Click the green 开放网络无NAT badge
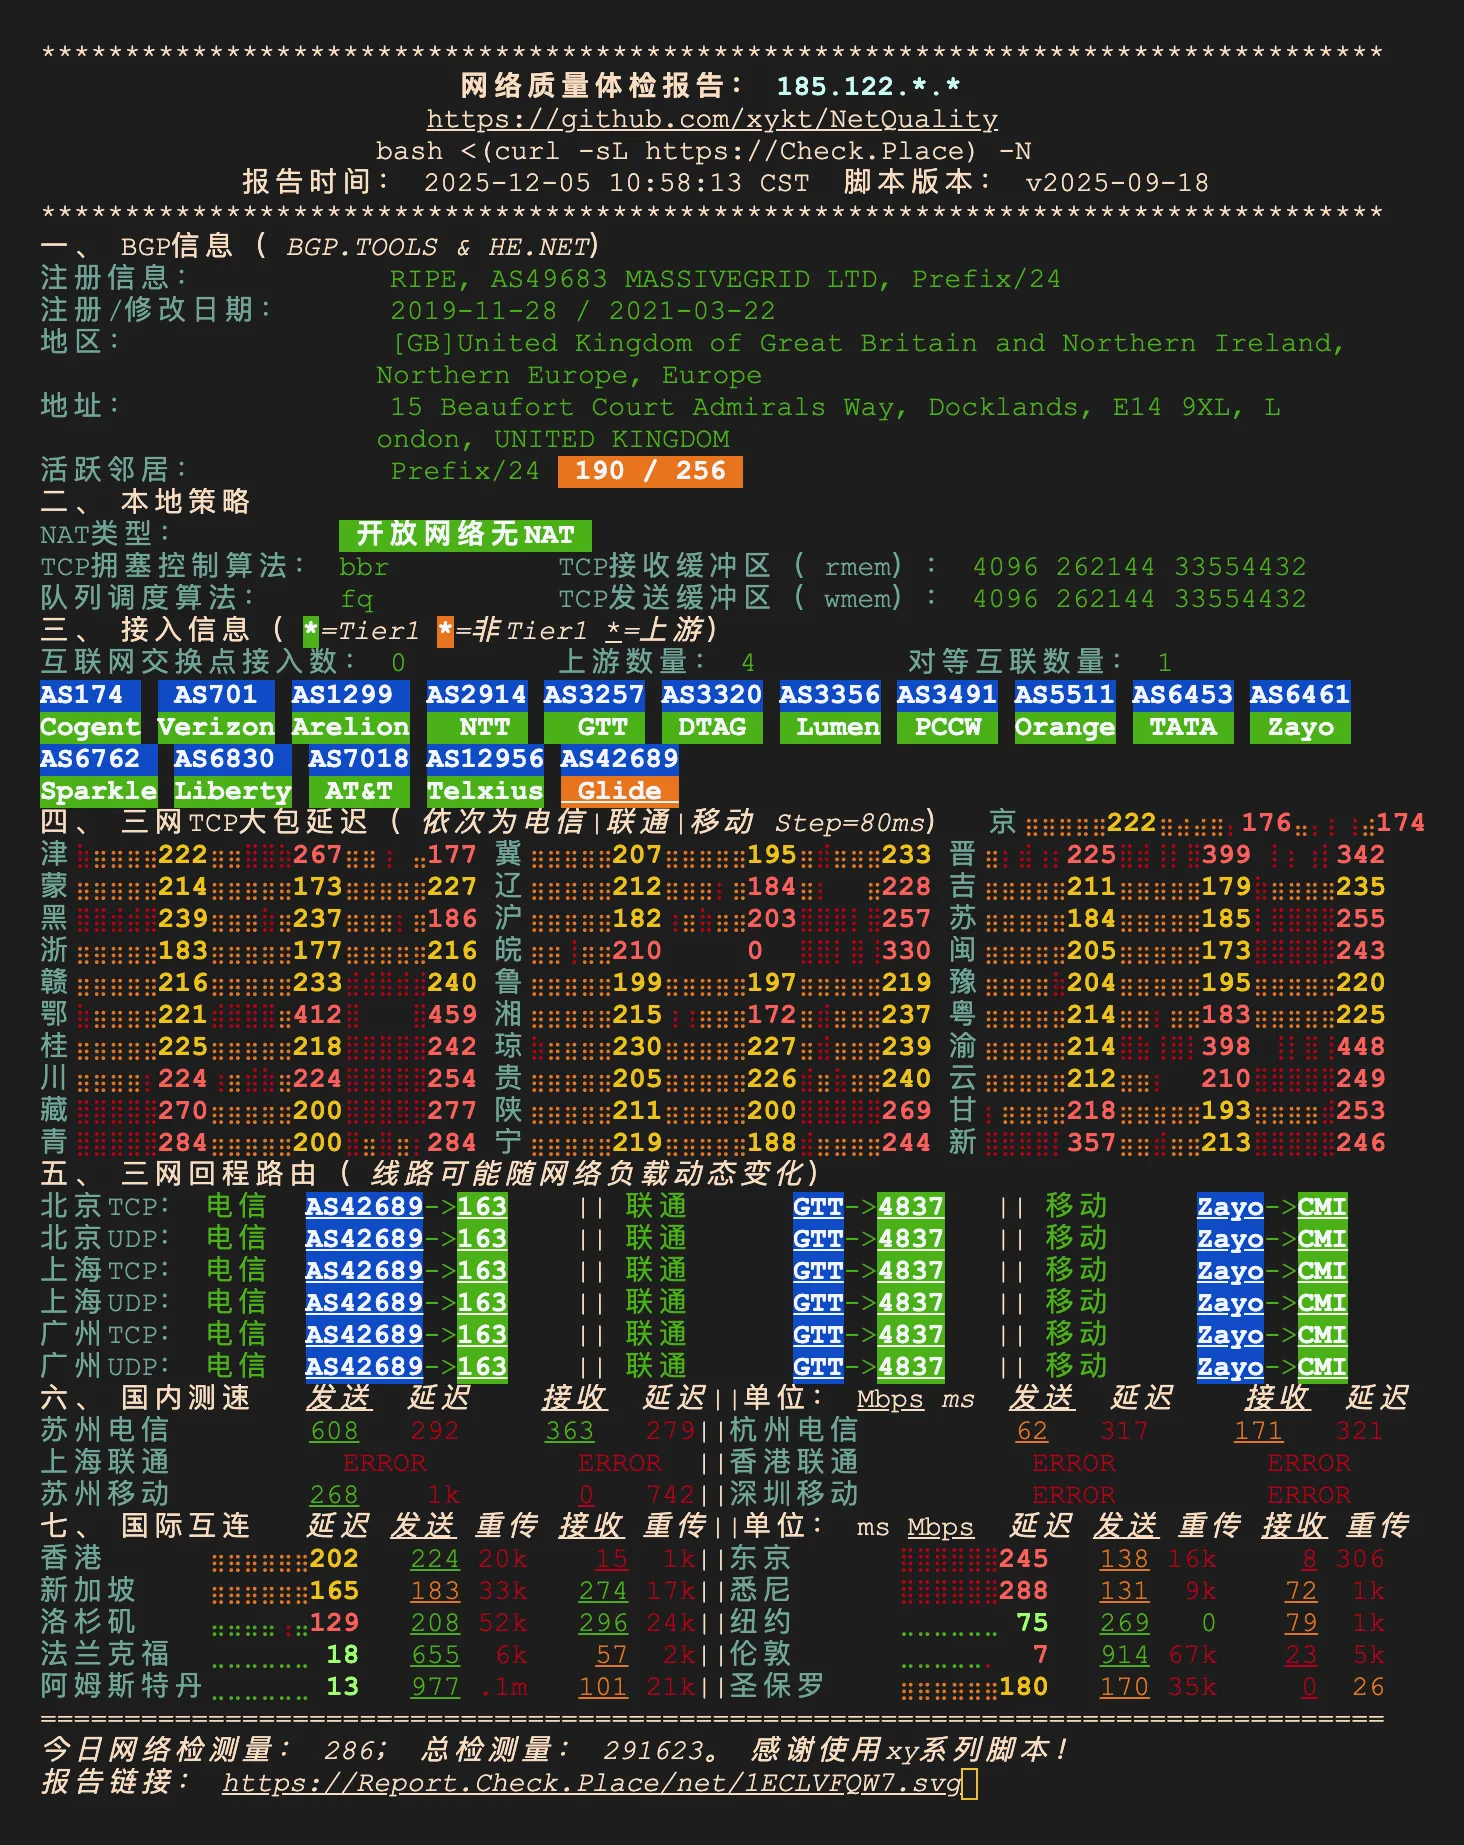The image size is (1464, 1845). [466, 535]
